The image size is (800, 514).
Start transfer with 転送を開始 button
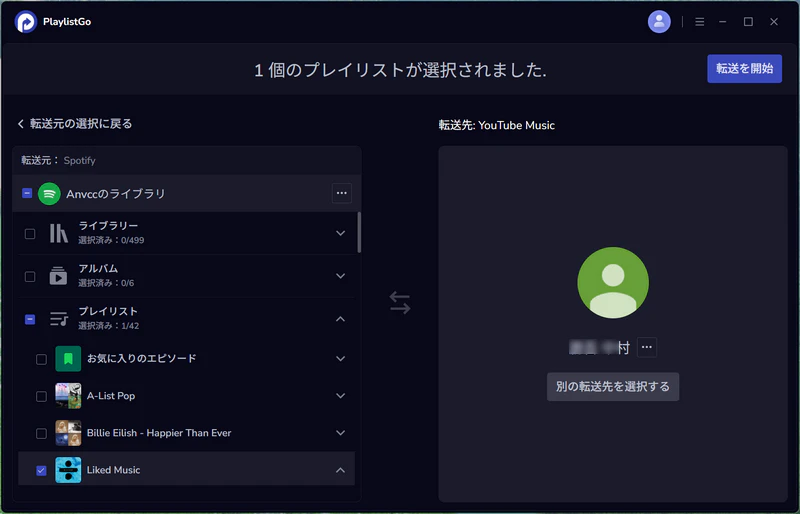744,68
